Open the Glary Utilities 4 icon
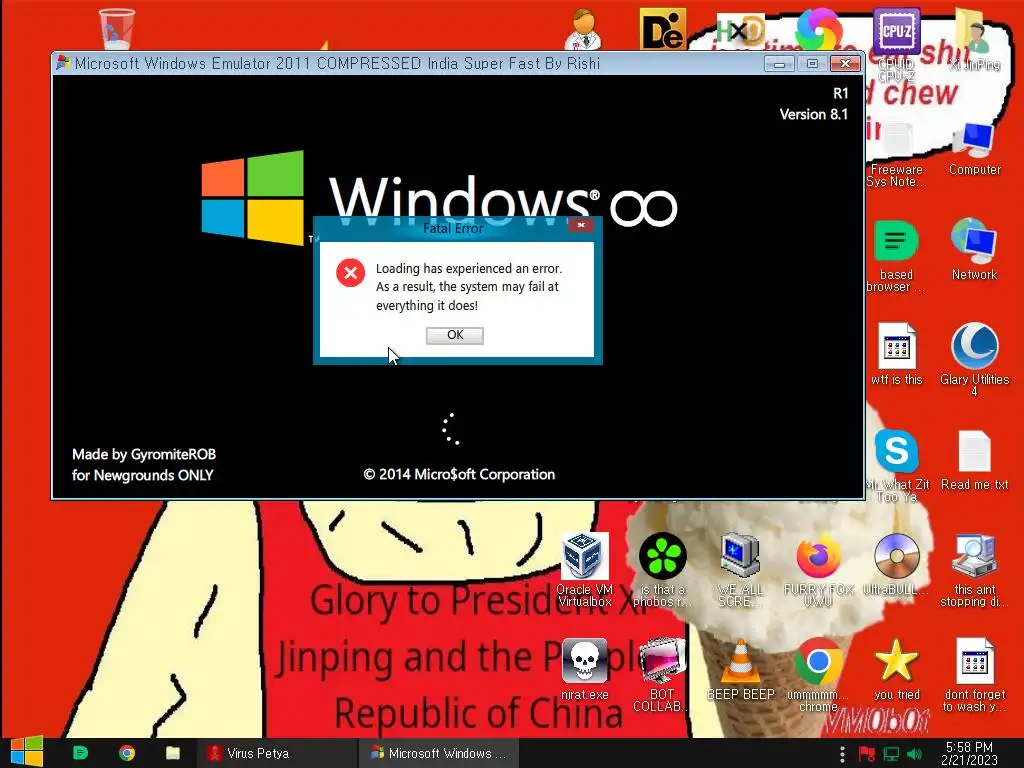The height and width of the screenshot is (768, 1024). pyautogui.click(x=974, y=359)
